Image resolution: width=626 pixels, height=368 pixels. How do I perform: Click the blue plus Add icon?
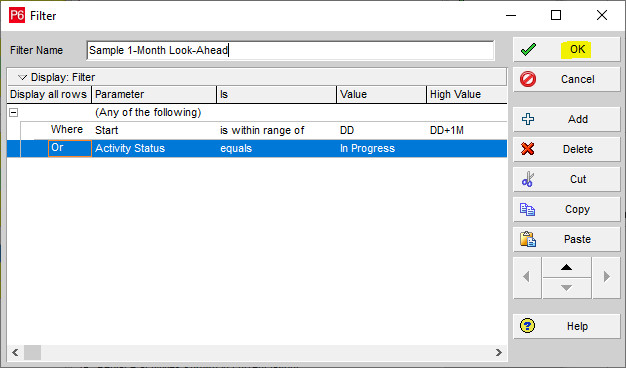coord(528,119)
